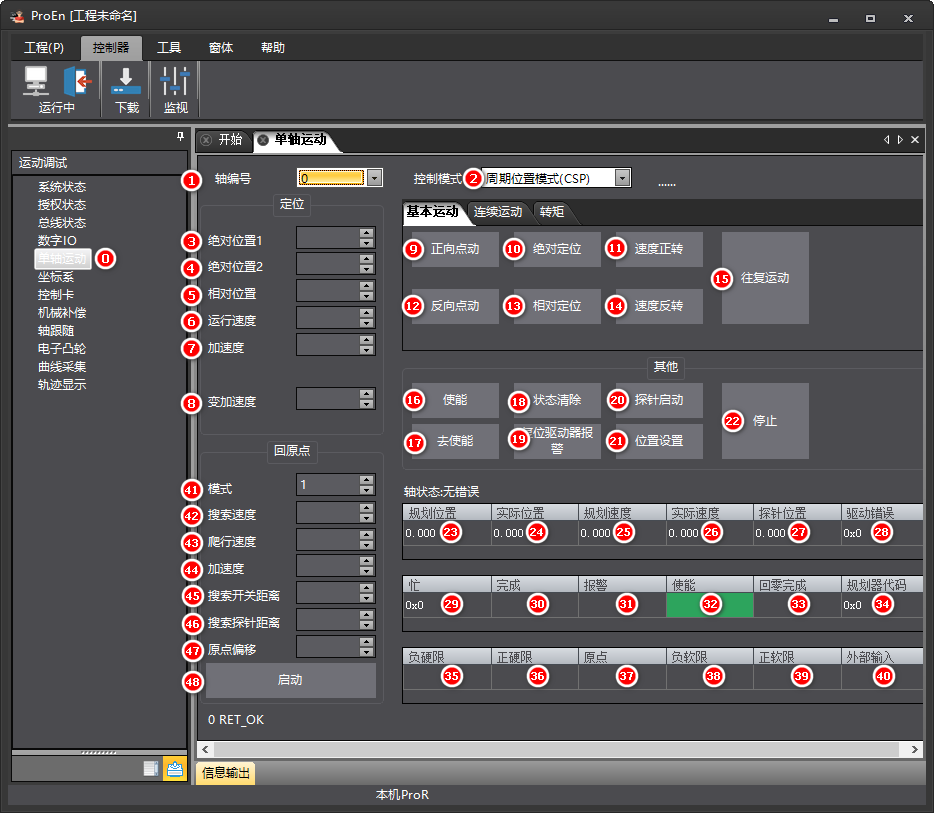The width and height of the screenshot is (934, 813).
Task: Close the 单轴运动 tab using its X icon
Action: click(263, 140)
